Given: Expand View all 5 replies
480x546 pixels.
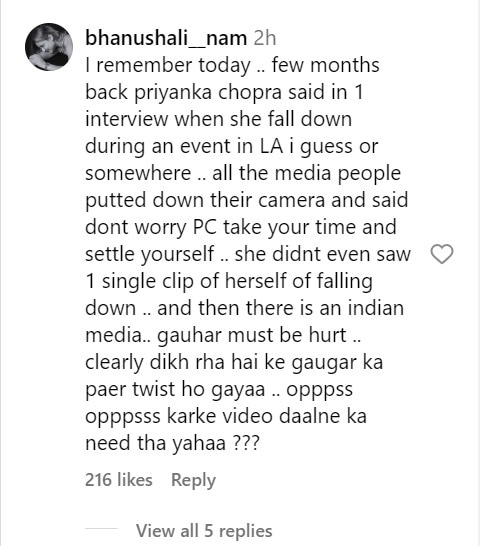Looking at the screenshot, I should pyautogui.click(x=204, y=531).
